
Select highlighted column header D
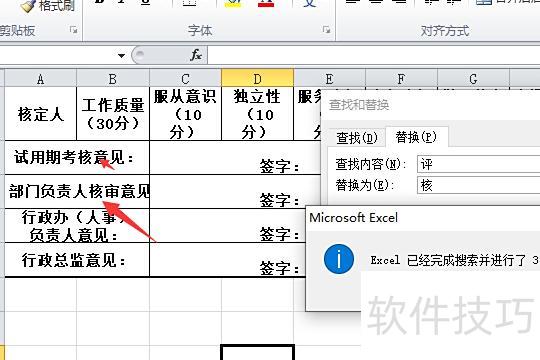258,79
